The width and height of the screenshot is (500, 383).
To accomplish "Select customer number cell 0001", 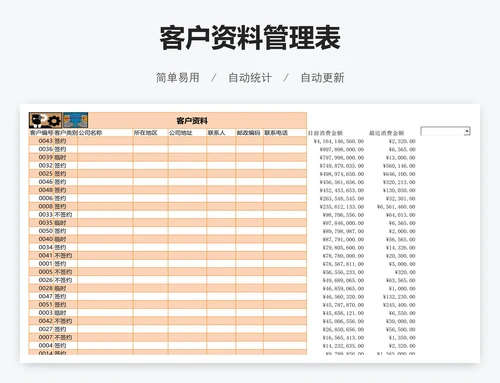I will (x=46, y=263).
